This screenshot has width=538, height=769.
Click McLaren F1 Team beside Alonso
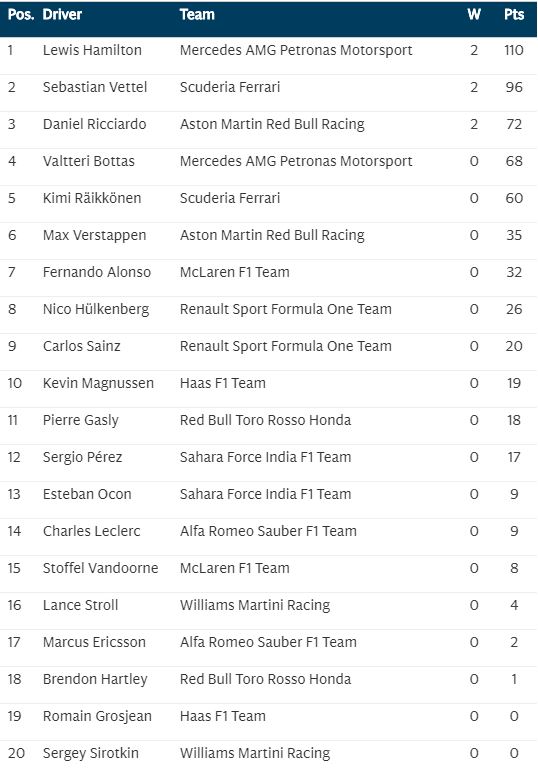coord(234,272)
